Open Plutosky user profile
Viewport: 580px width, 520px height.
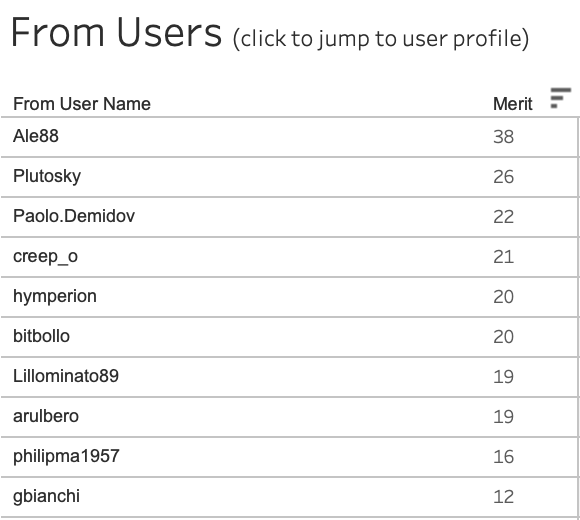47,176
